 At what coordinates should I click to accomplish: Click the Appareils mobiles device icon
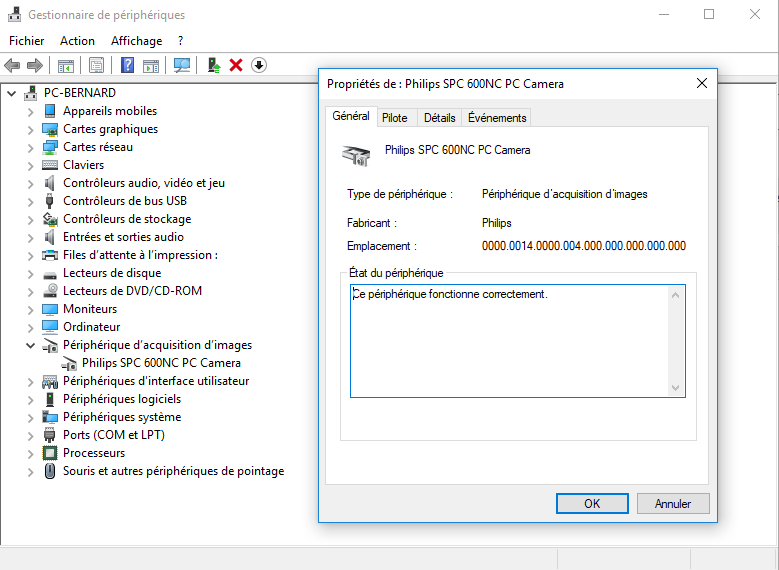[50, 111]
